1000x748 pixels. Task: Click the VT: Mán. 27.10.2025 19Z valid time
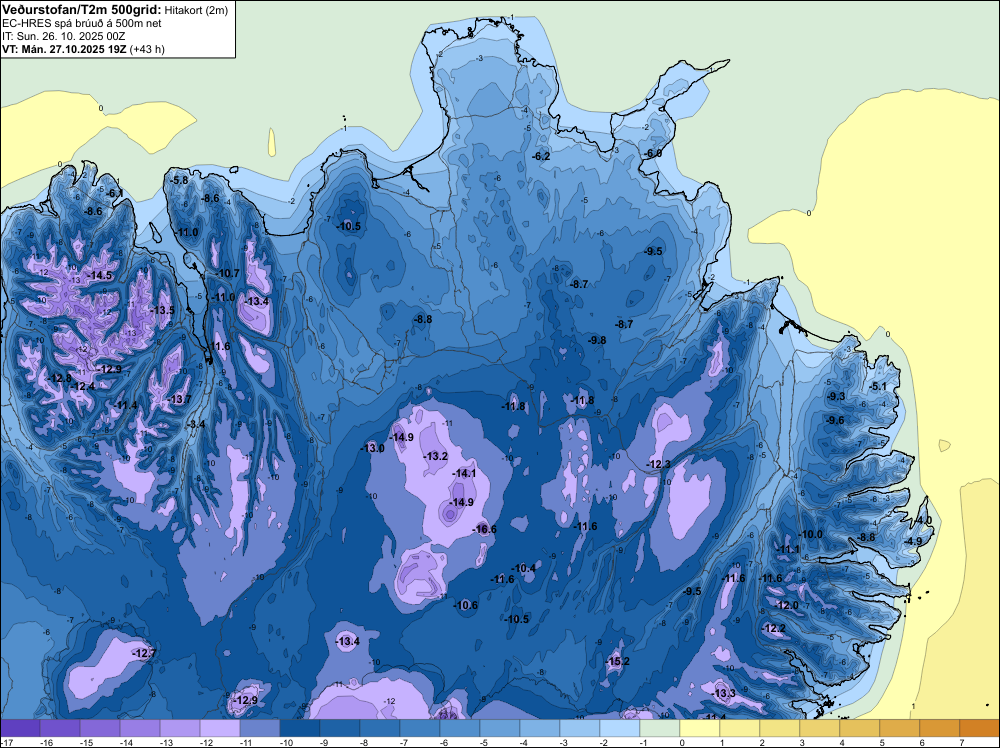click(64, 49)
